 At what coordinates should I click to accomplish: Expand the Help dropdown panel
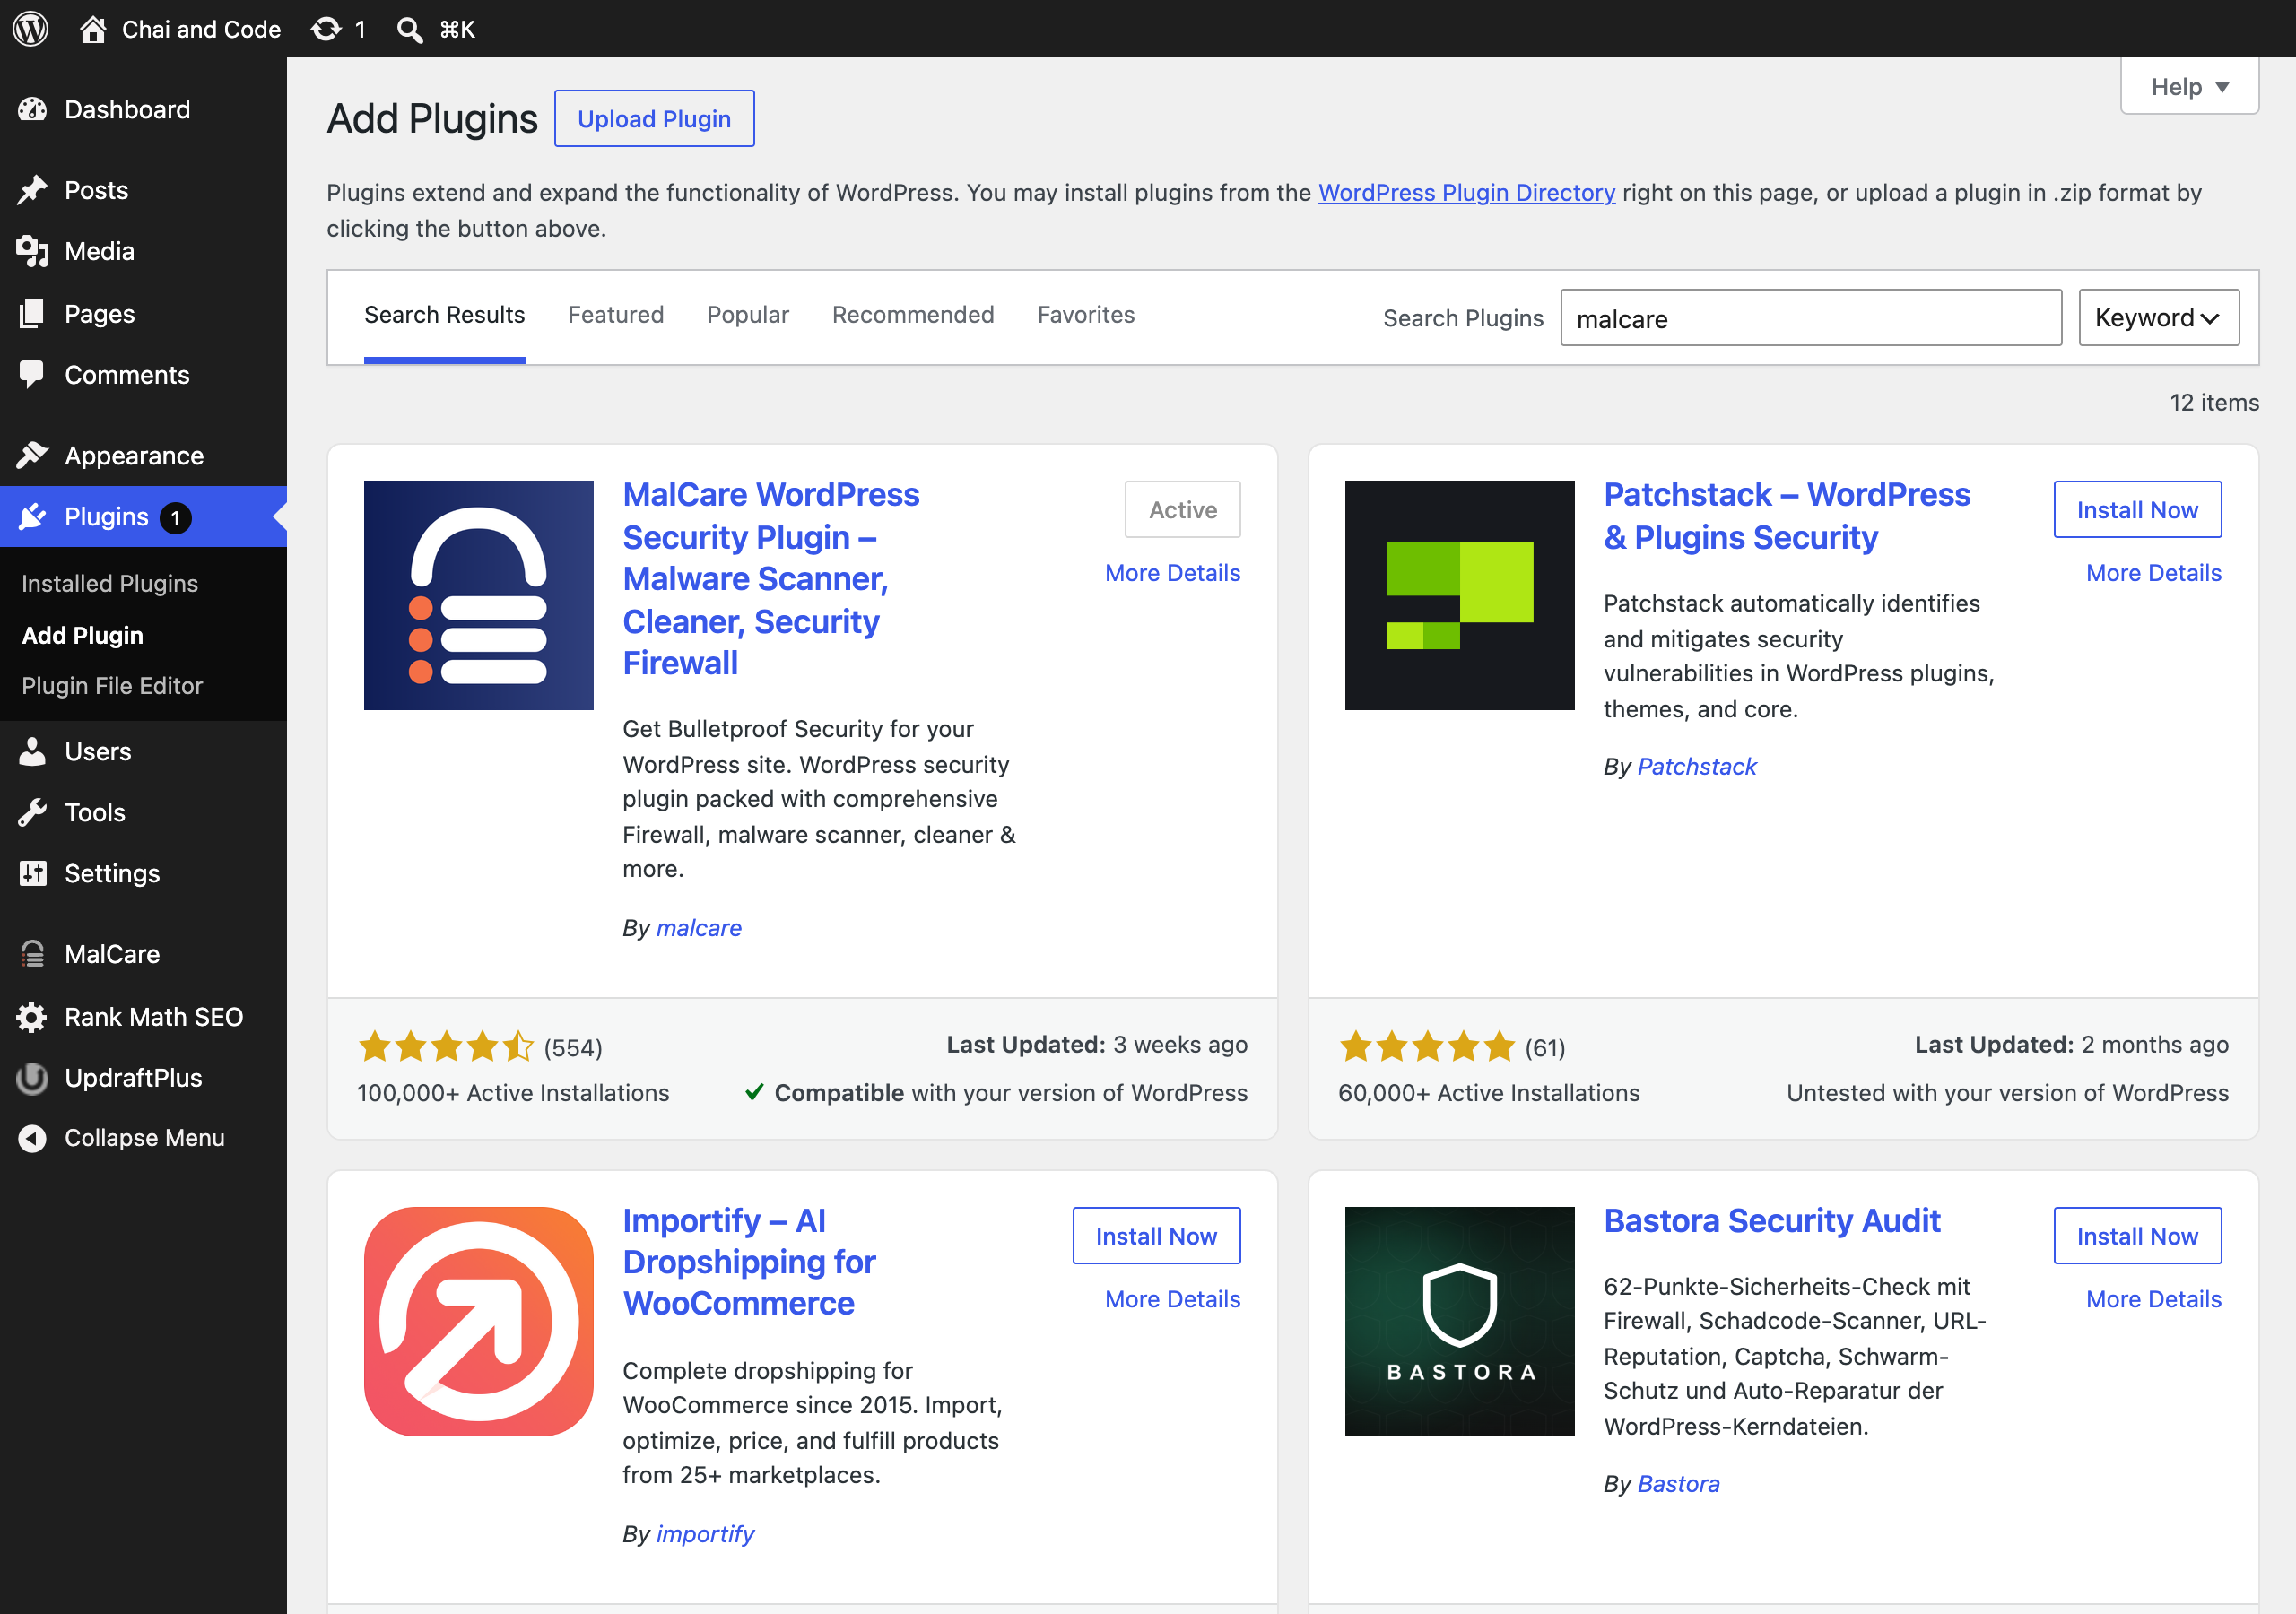click(2189, 87)
